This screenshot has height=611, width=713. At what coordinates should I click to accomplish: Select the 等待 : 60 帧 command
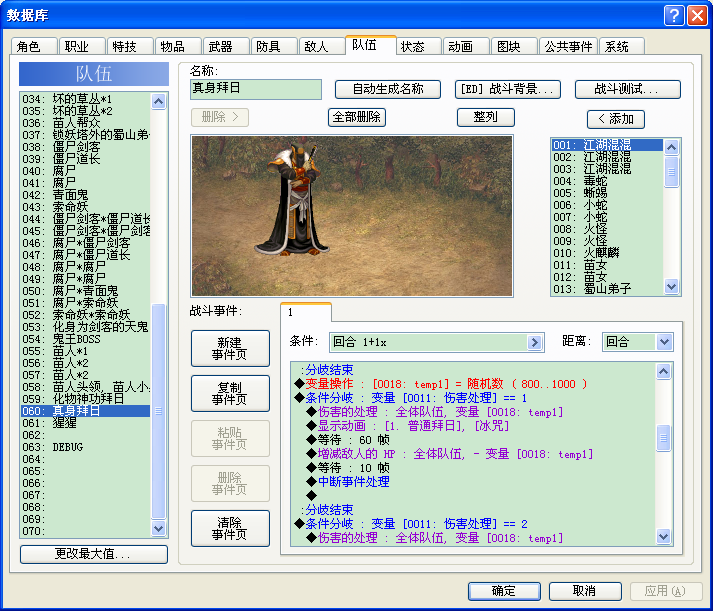[473, 440]
